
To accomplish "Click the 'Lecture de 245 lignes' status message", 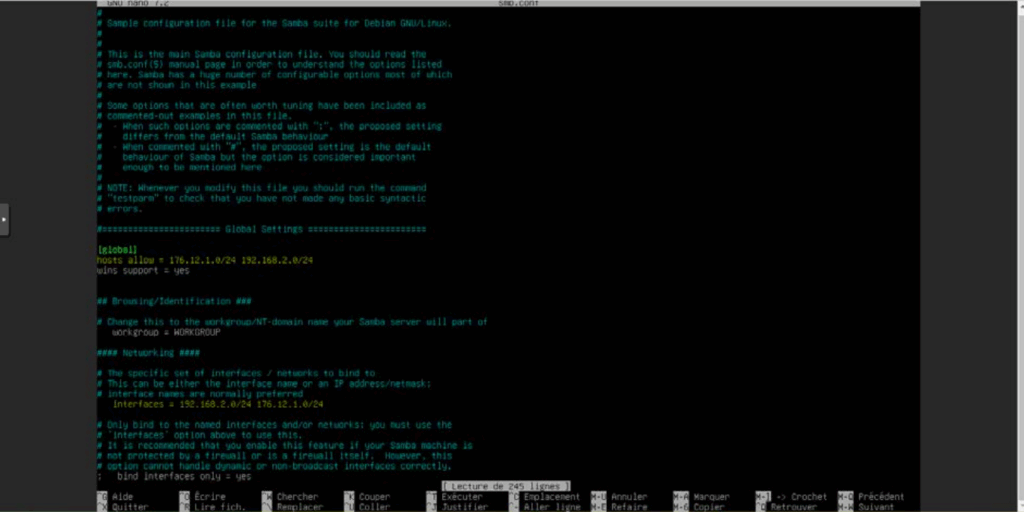I will click(505, 487).
